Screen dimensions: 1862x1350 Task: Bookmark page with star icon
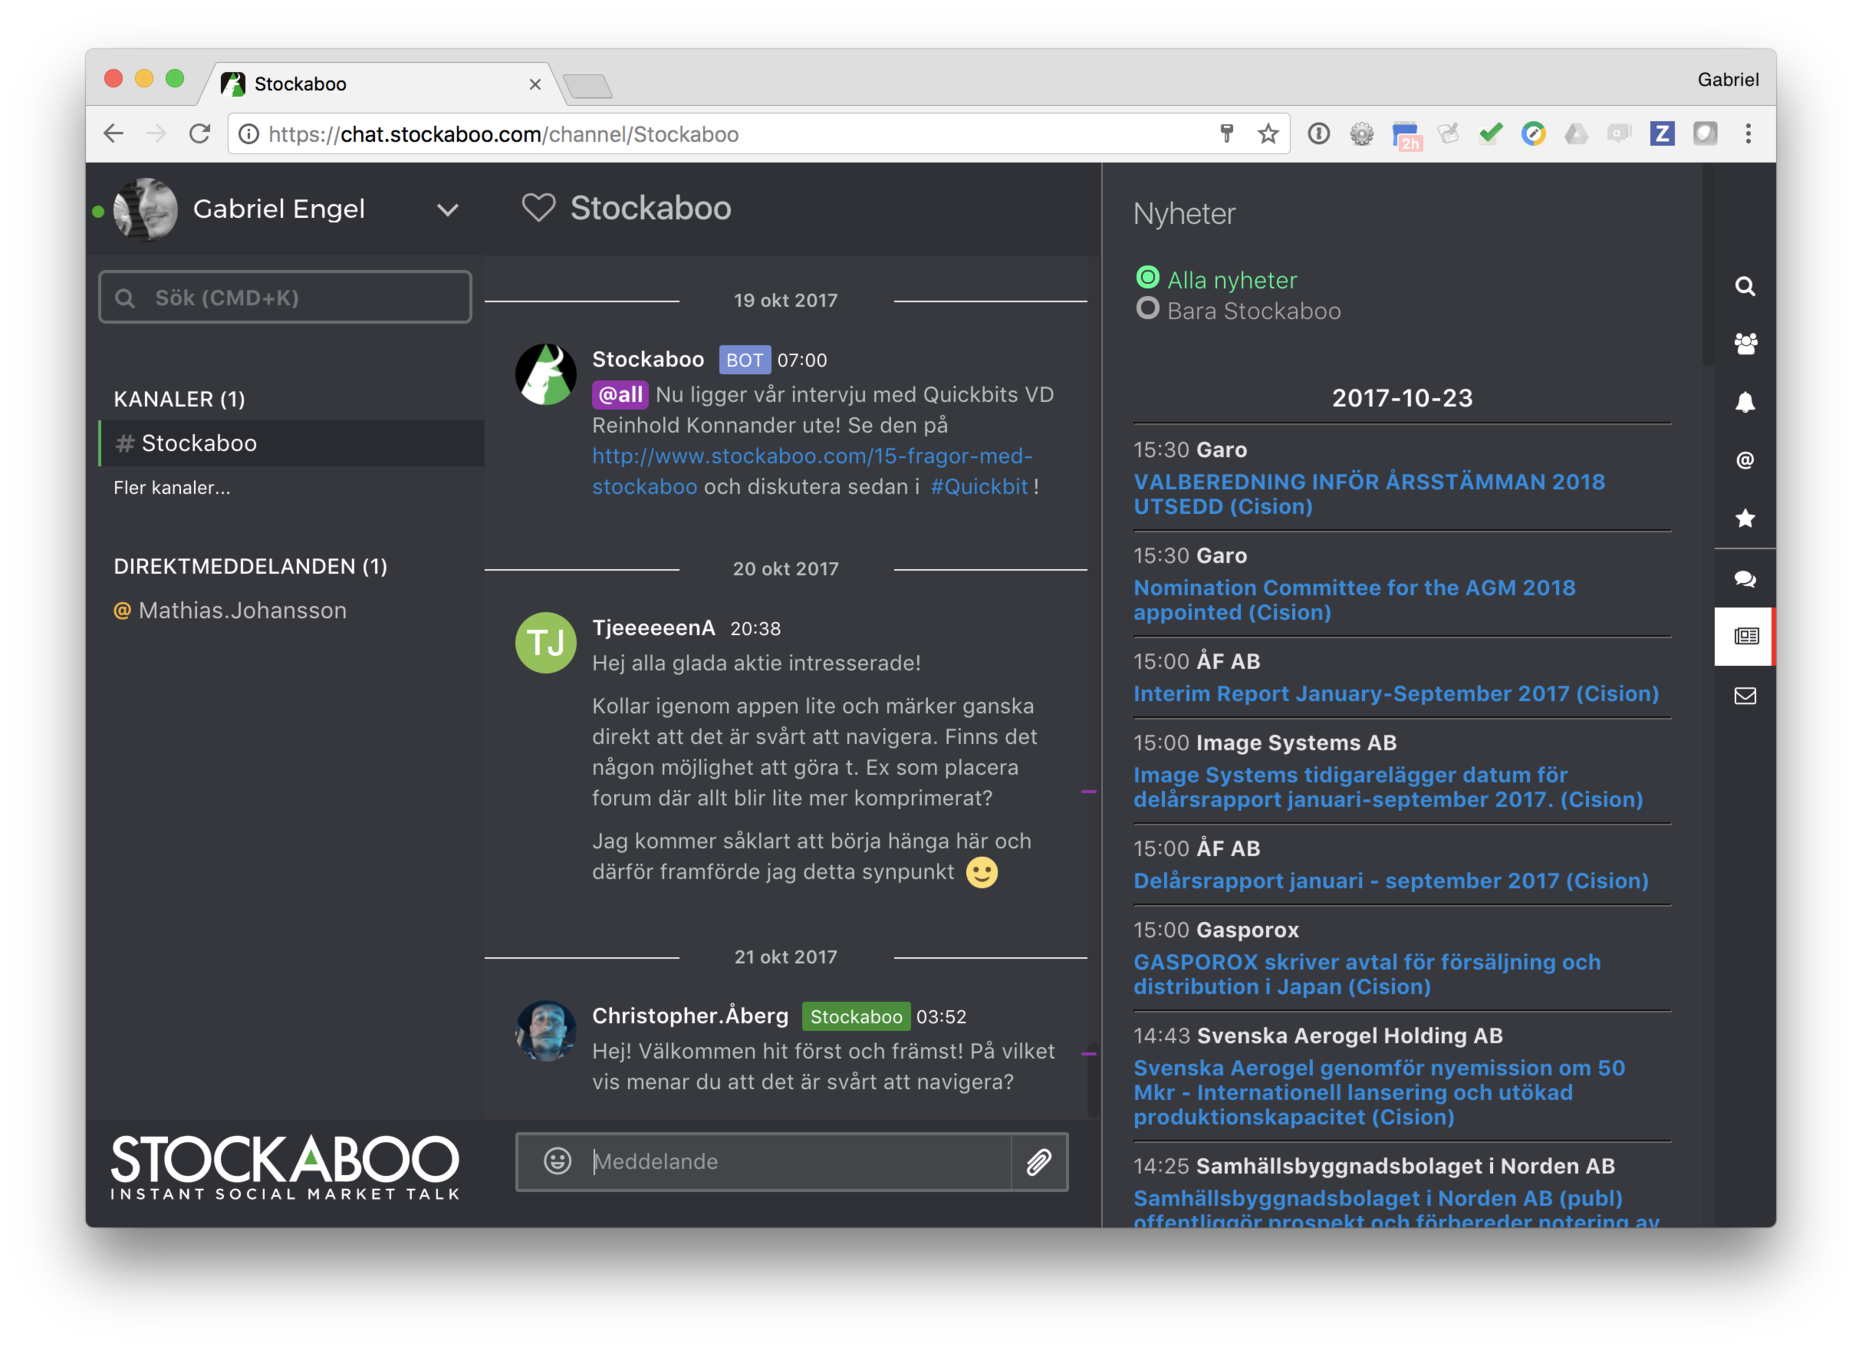tap(1268, 134)
